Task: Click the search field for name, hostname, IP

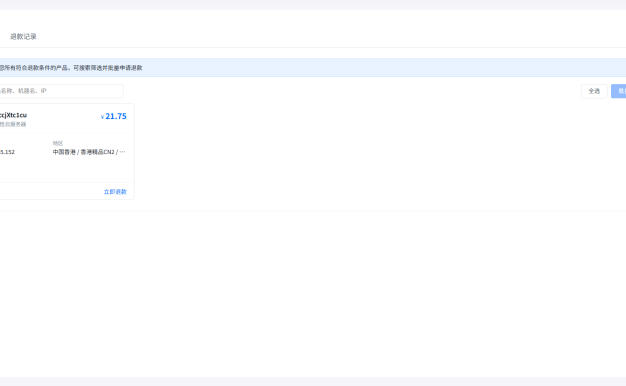Action: [61, 91]
